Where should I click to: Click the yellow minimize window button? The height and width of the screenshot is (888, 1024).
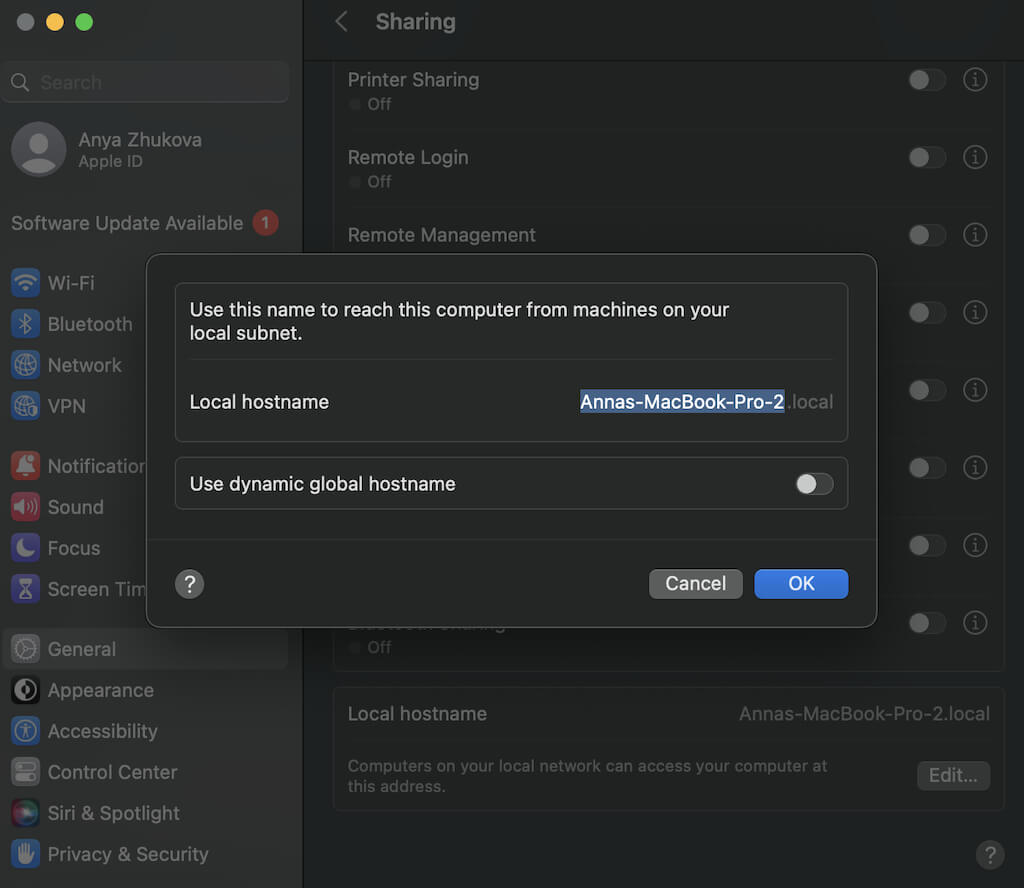[x=55, y=22]
